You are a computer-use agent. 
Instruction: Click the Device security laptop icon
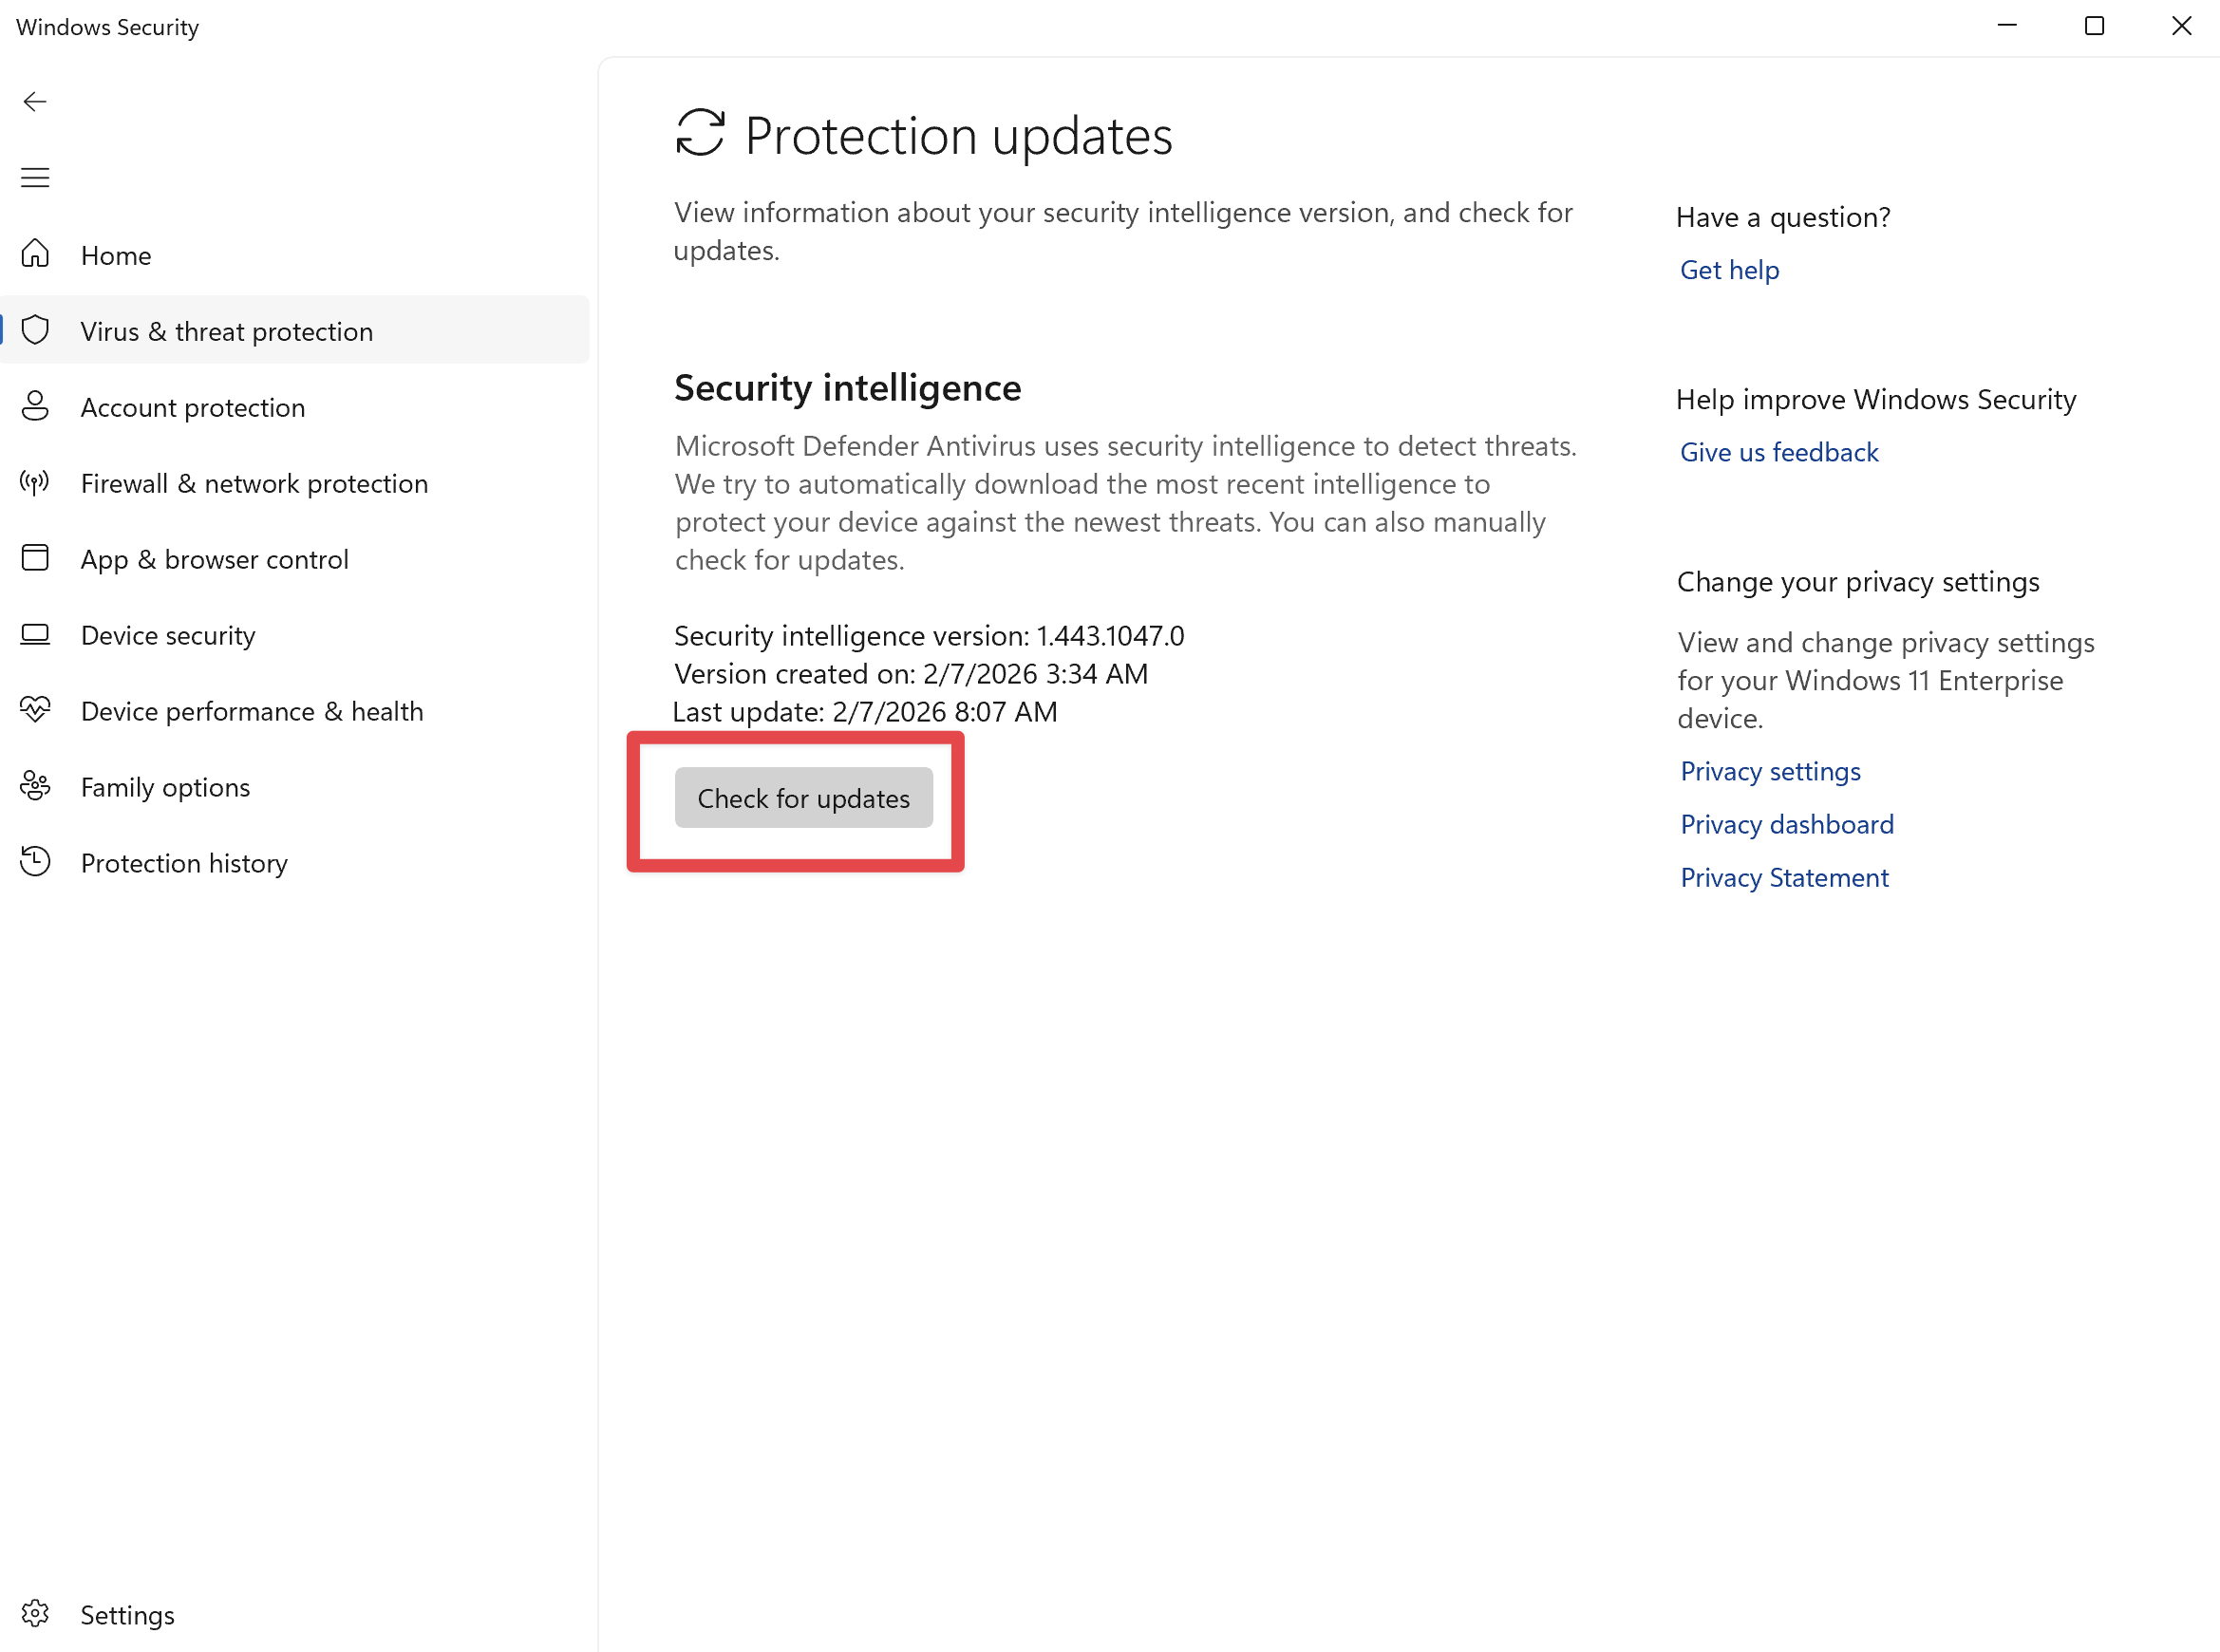tap(35, 634)
